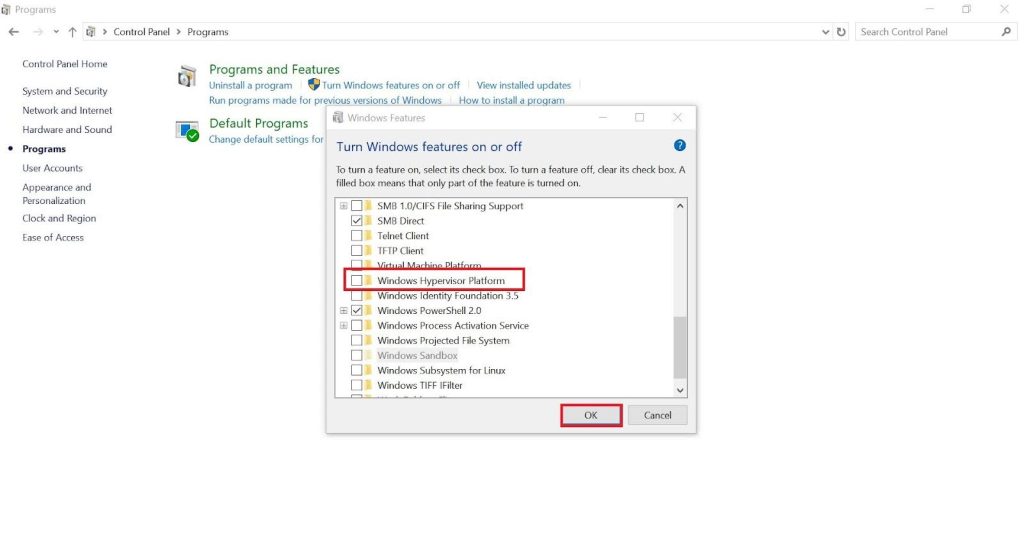The image size is (1024, 534).
Task: Click Cancel in Windows Features dialog
Action: [658, 415]
